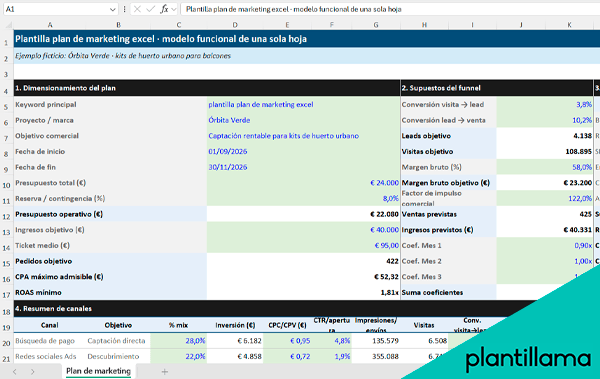Select the title cell Plantilla plan de marketing excel

(x=307, y=39)
